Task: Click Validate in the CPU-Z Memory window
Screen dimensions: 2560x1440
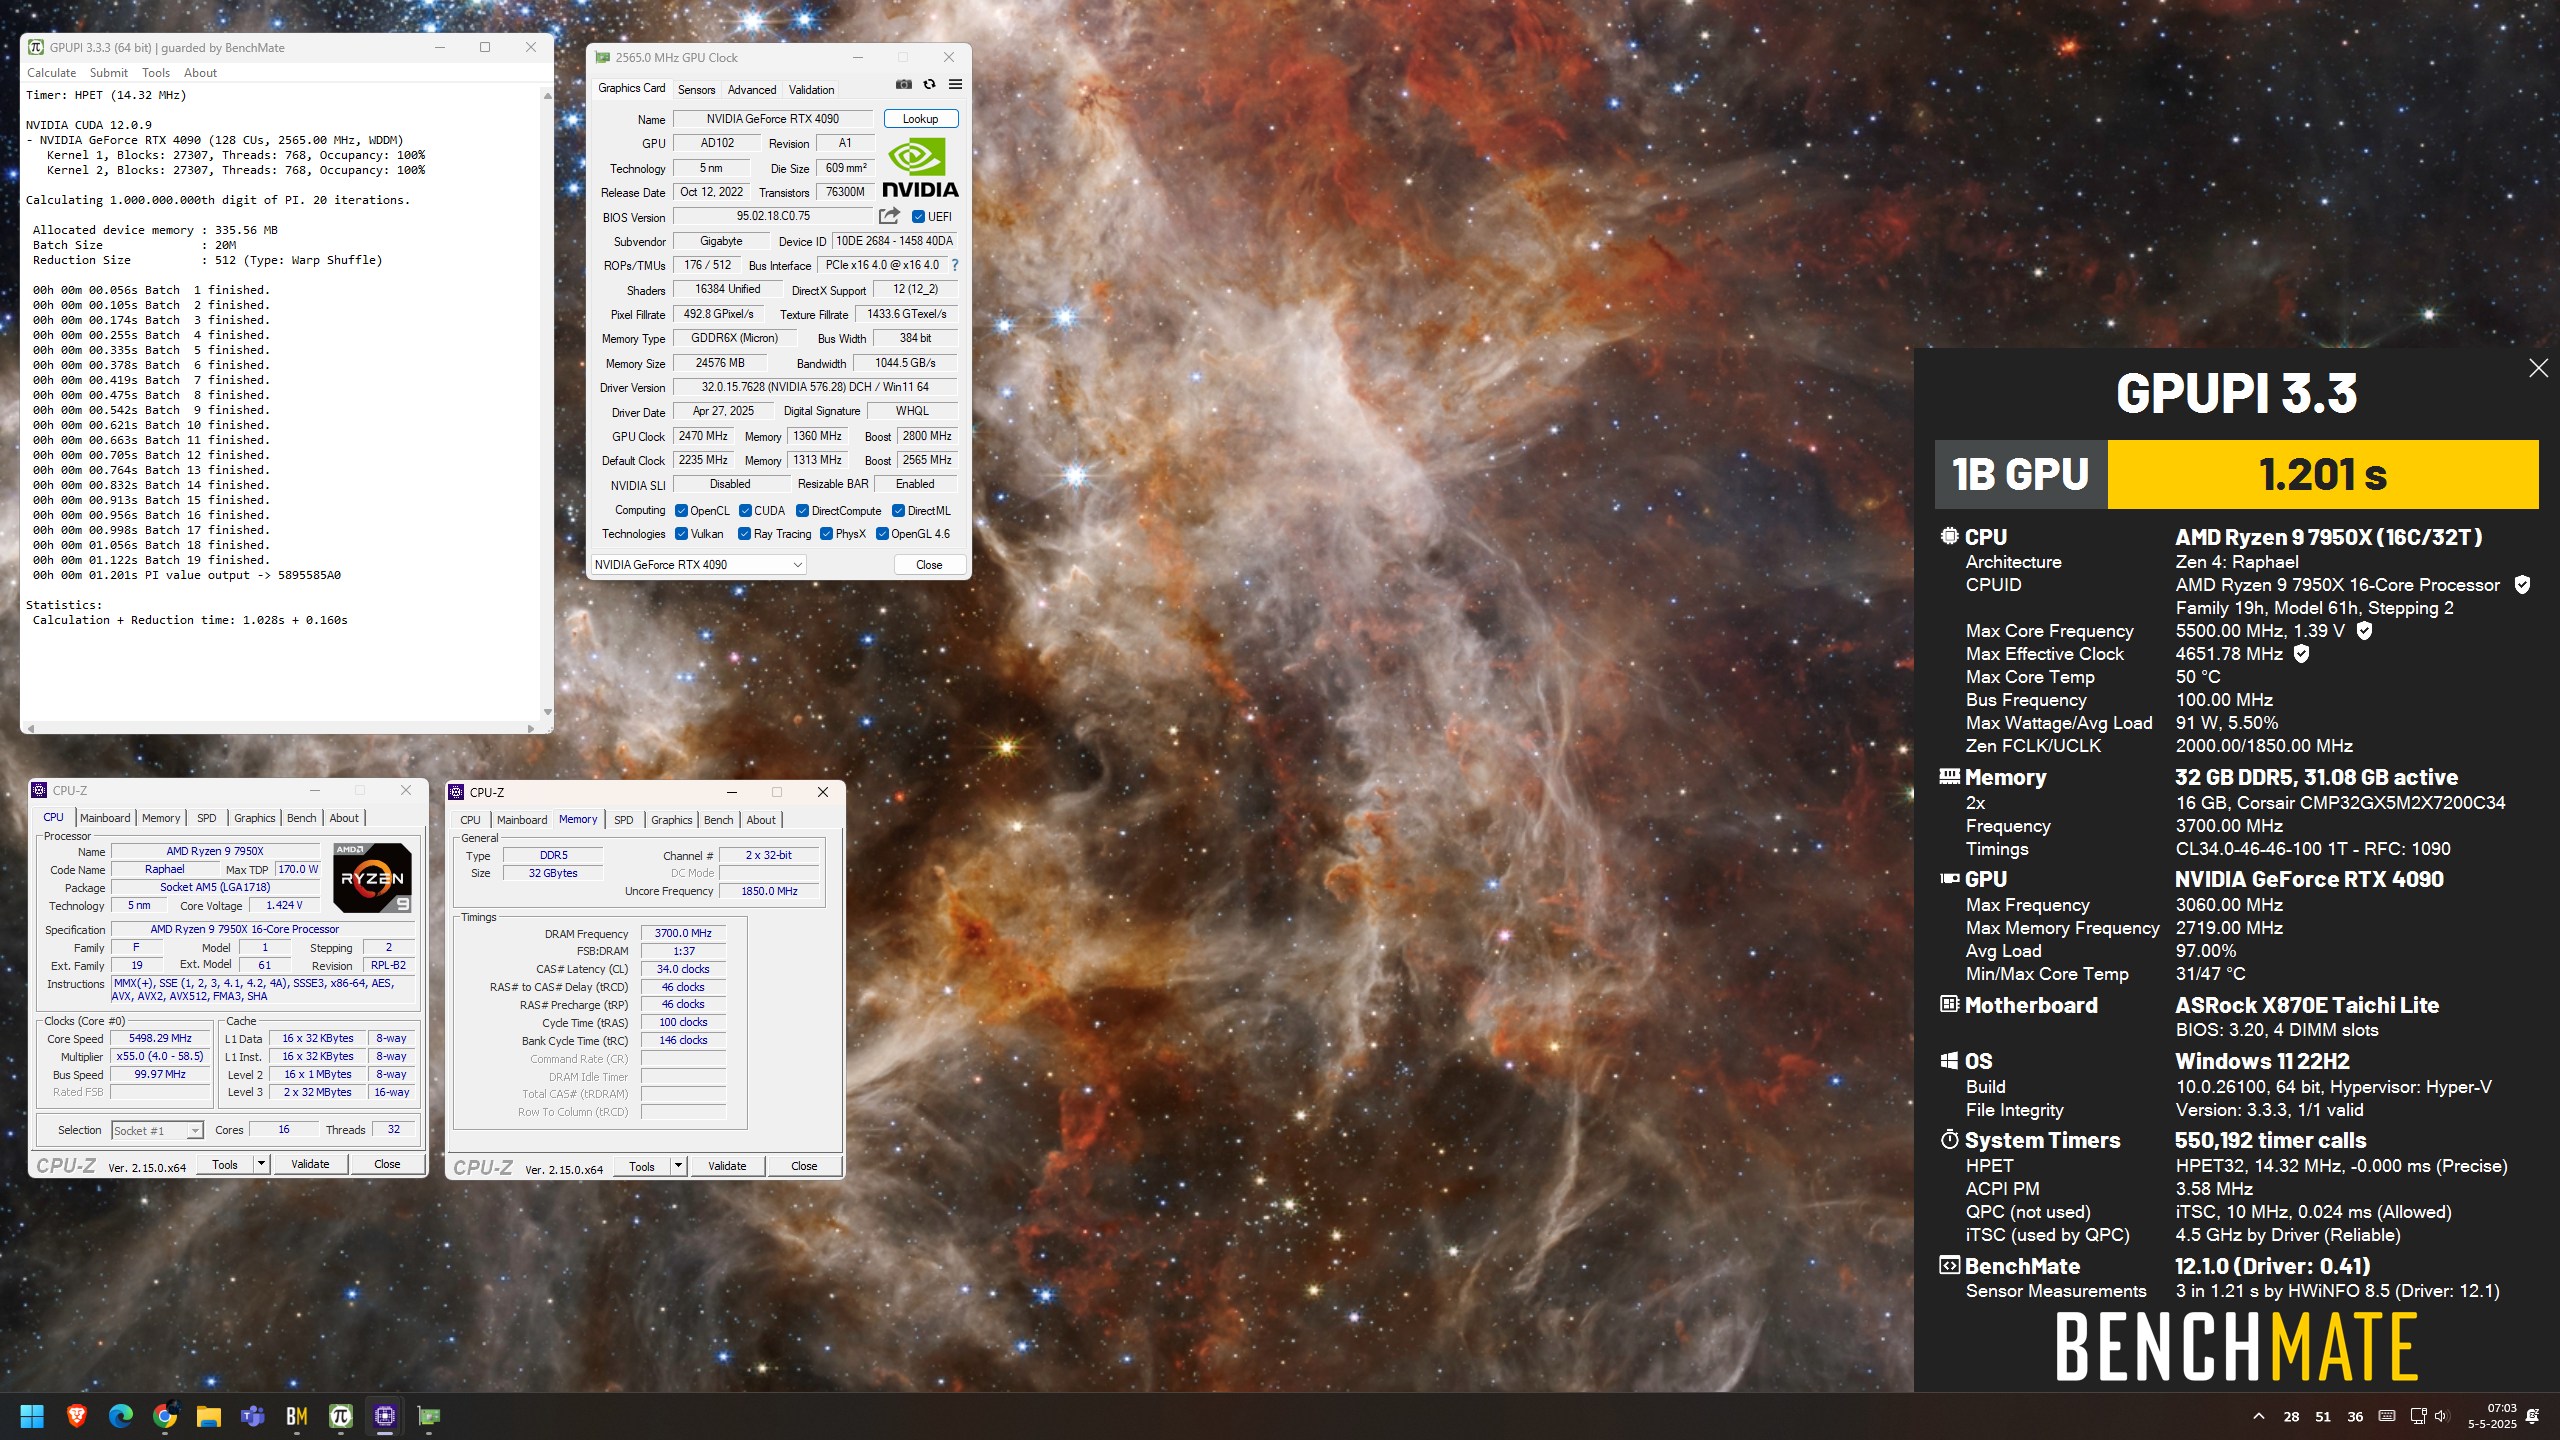Action: point(727,1166)
